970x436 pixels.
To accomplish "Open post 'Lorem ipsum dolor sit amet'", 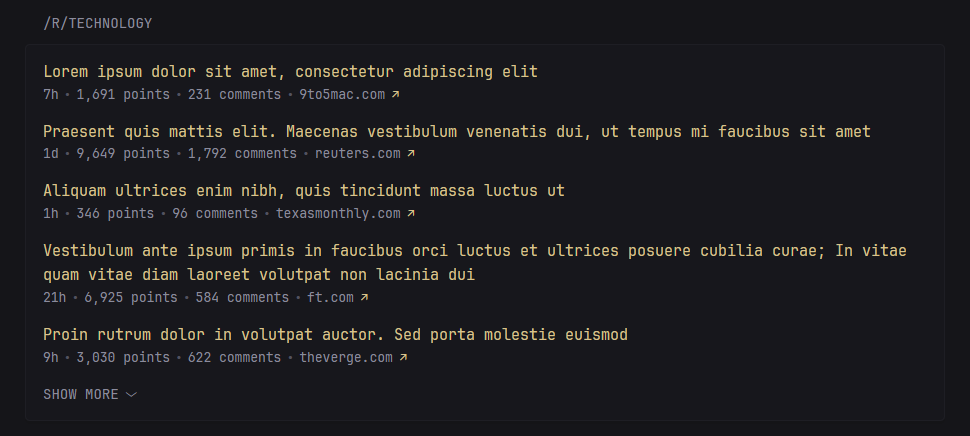I will pyautogui.click(x=290, y=72).
